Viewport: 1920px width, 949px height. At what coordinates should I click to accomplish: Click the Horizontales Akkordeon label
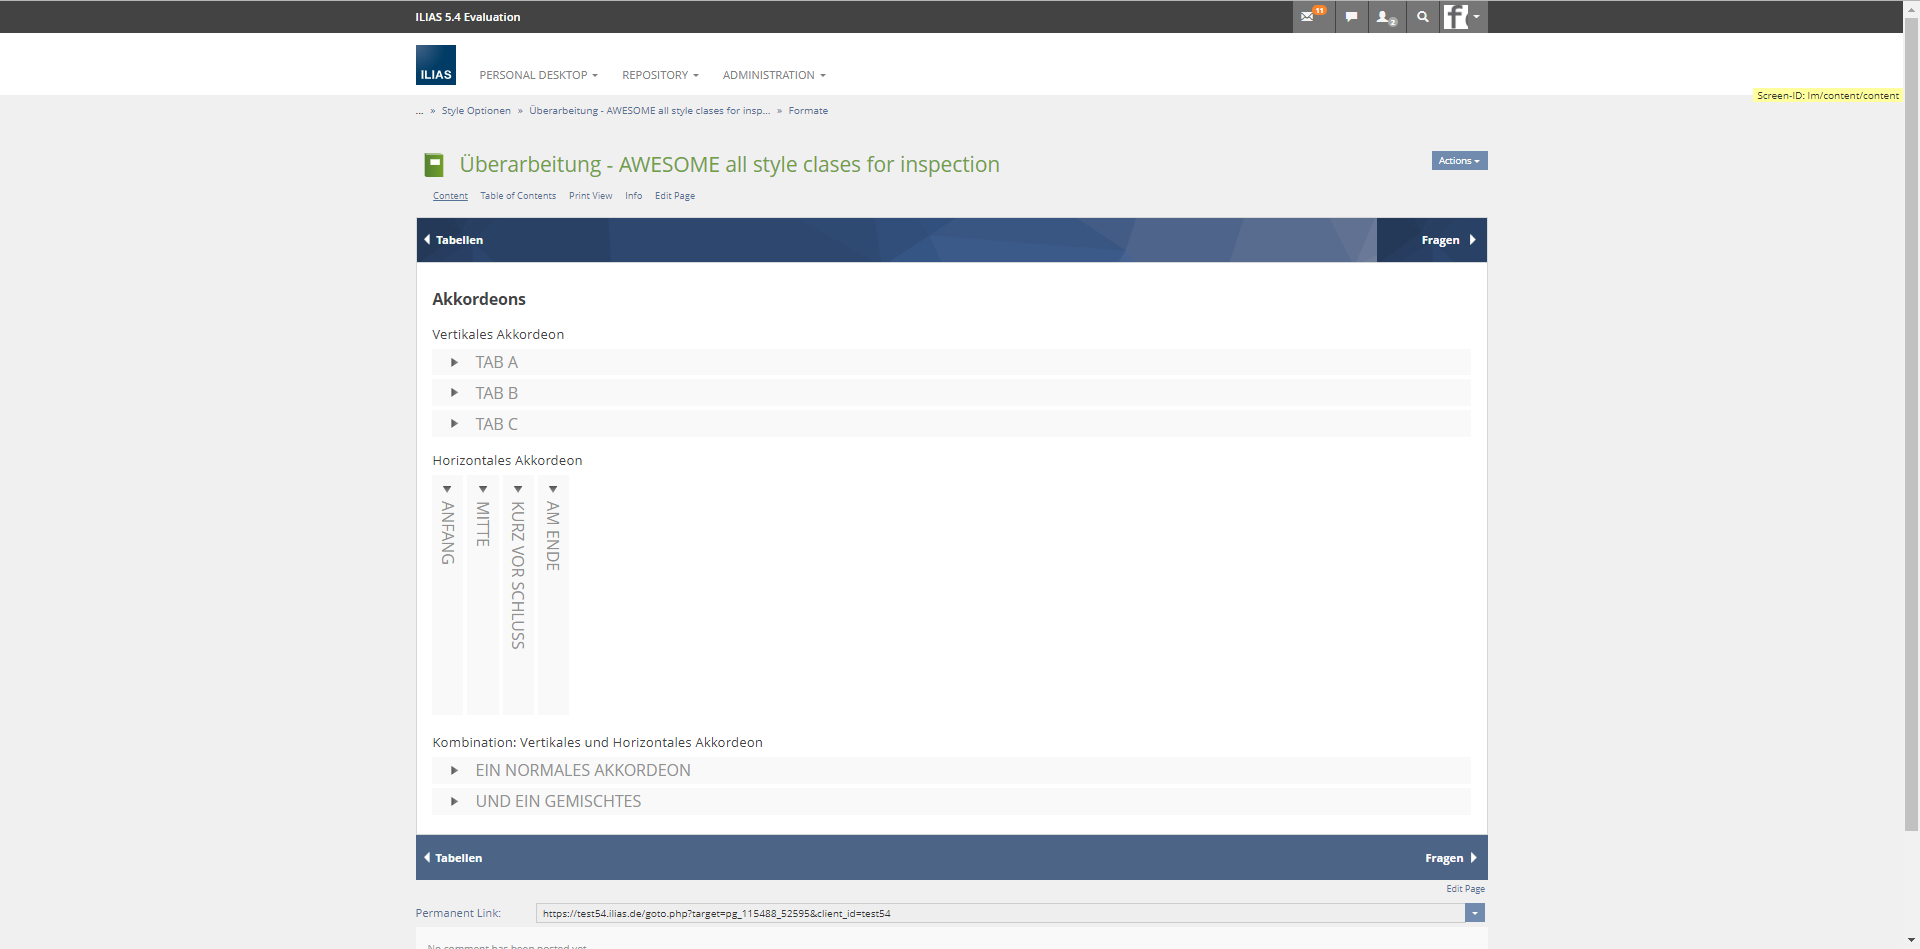click(507, 460)
